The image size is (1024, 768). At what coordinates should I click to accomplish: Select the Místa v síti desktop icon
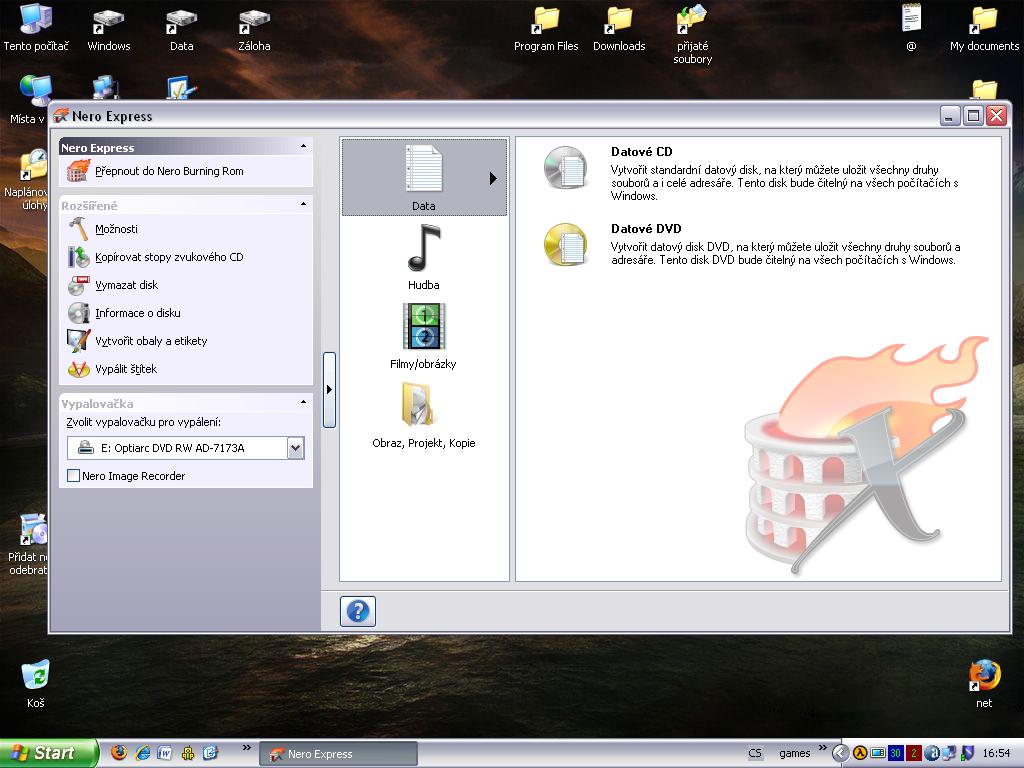29,99
